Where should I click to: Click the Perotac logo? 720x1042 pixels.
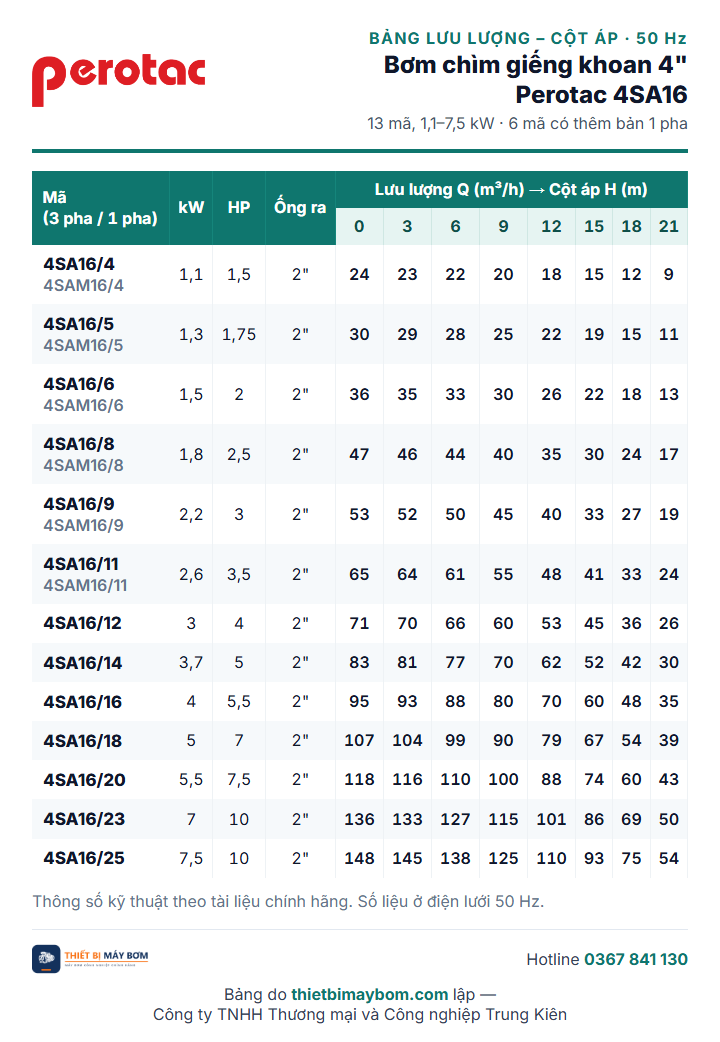(118, 80)
